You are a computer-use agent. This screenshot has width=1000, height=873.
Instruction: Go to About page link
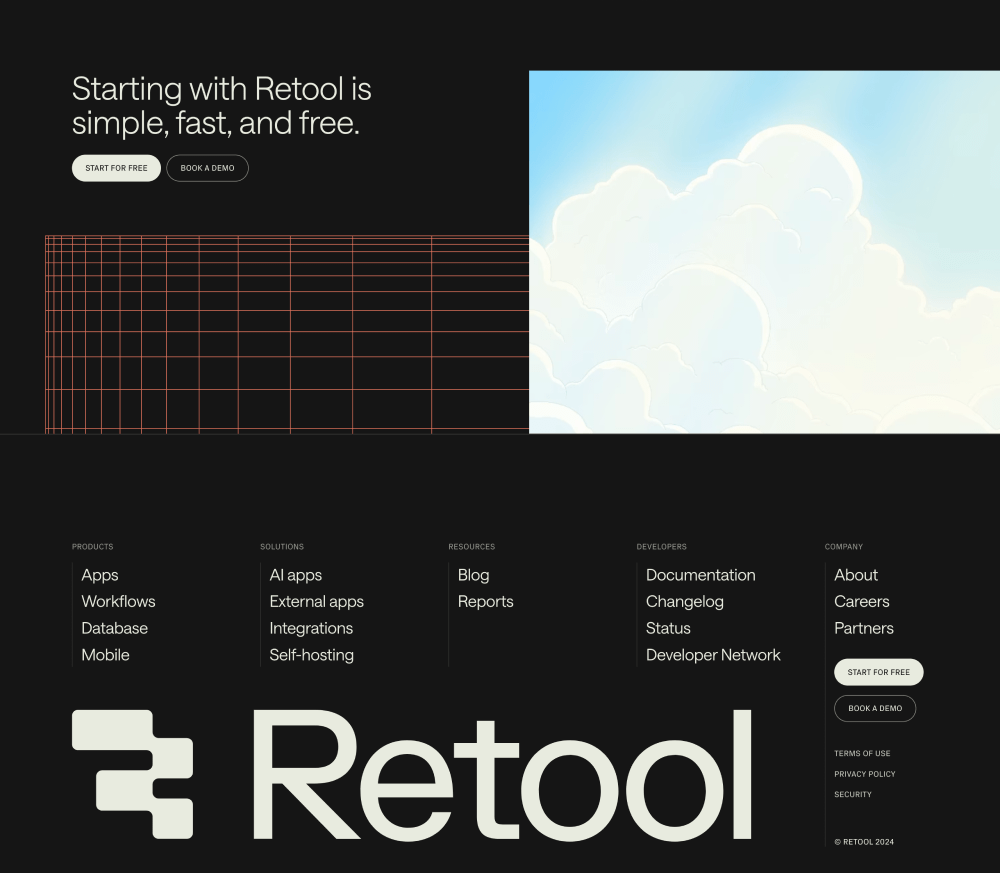(x=856, y=575)
